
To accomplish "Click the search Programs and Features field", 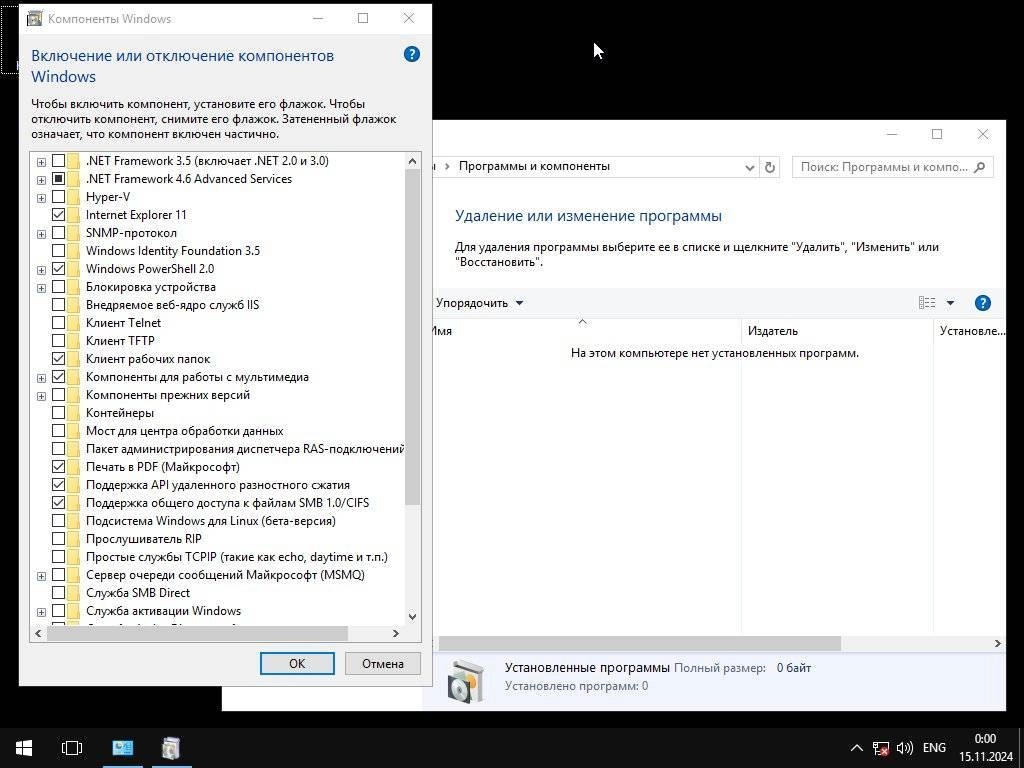I will pyautogui.click(x=892, y=167).
